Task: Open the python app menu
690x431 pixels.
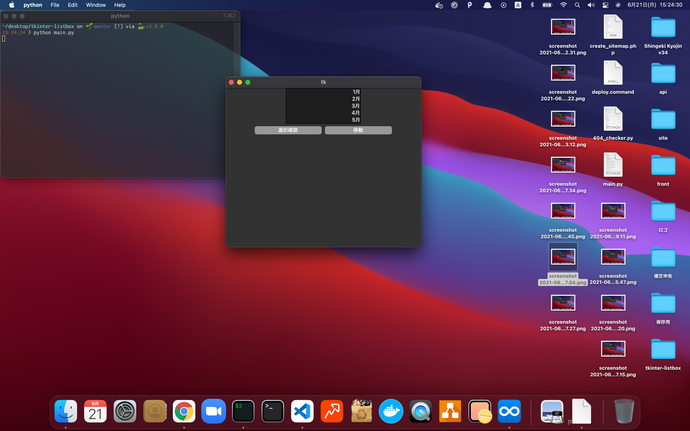Action: (33, 5)
